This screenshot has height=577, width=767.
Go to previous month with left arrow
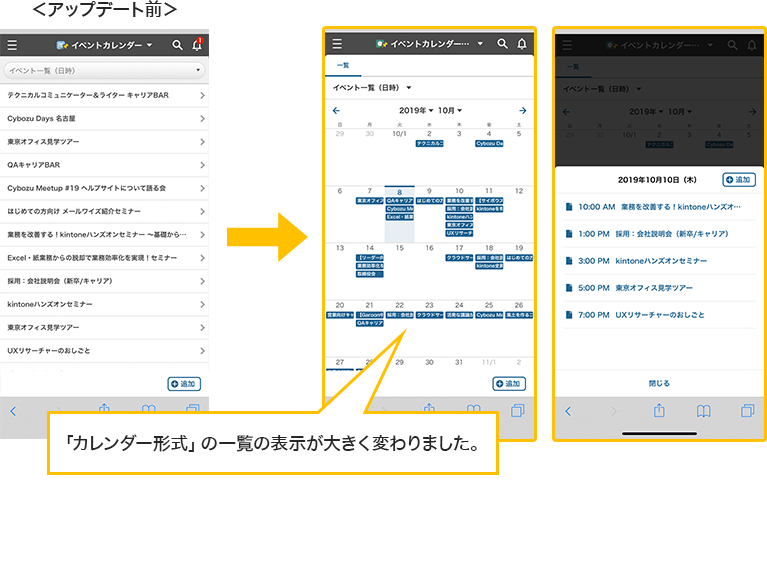pos(336,111)
